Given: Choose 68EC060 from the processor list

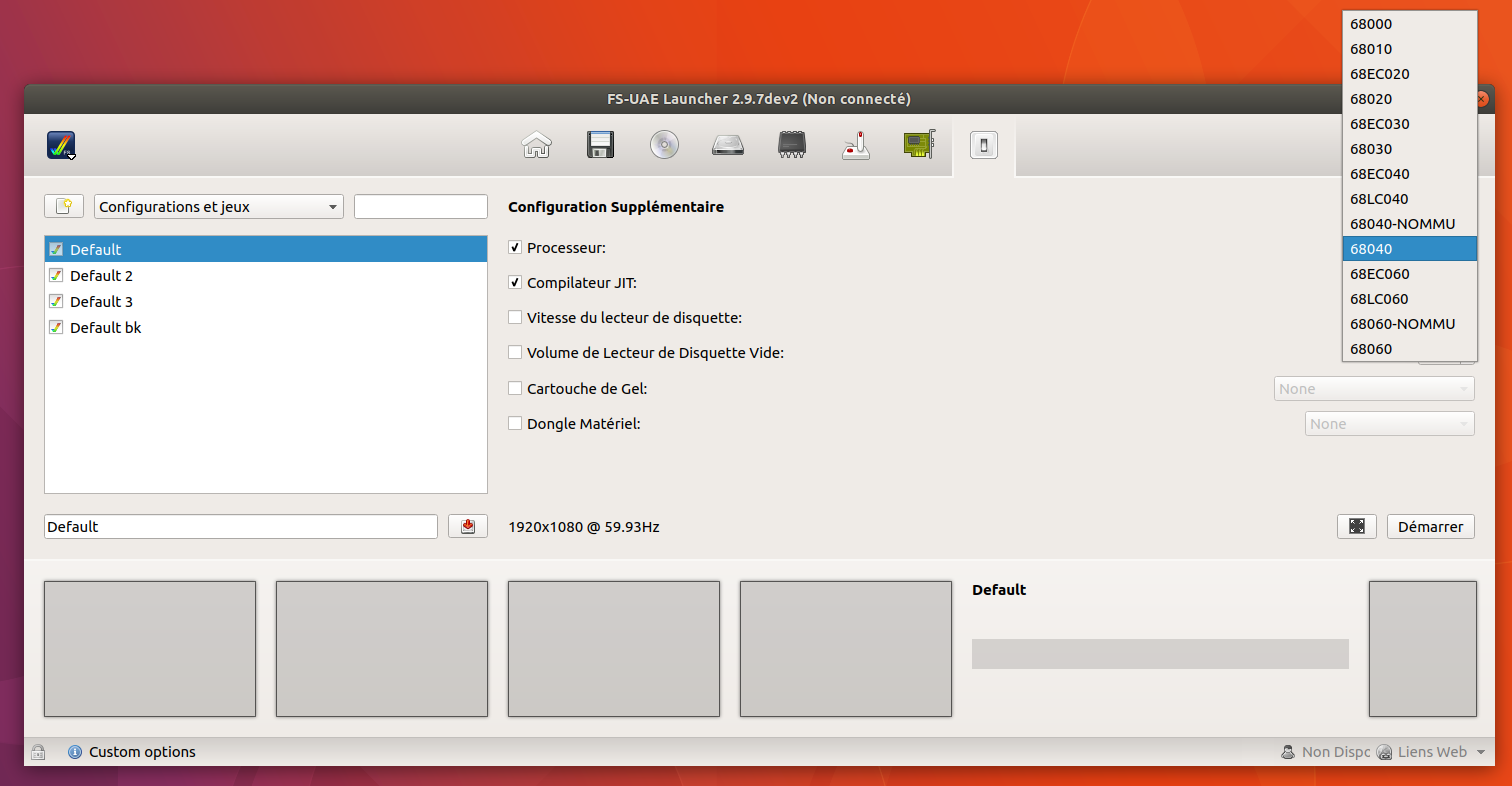Looking at the screenshot, I should tap(1410, 274).
